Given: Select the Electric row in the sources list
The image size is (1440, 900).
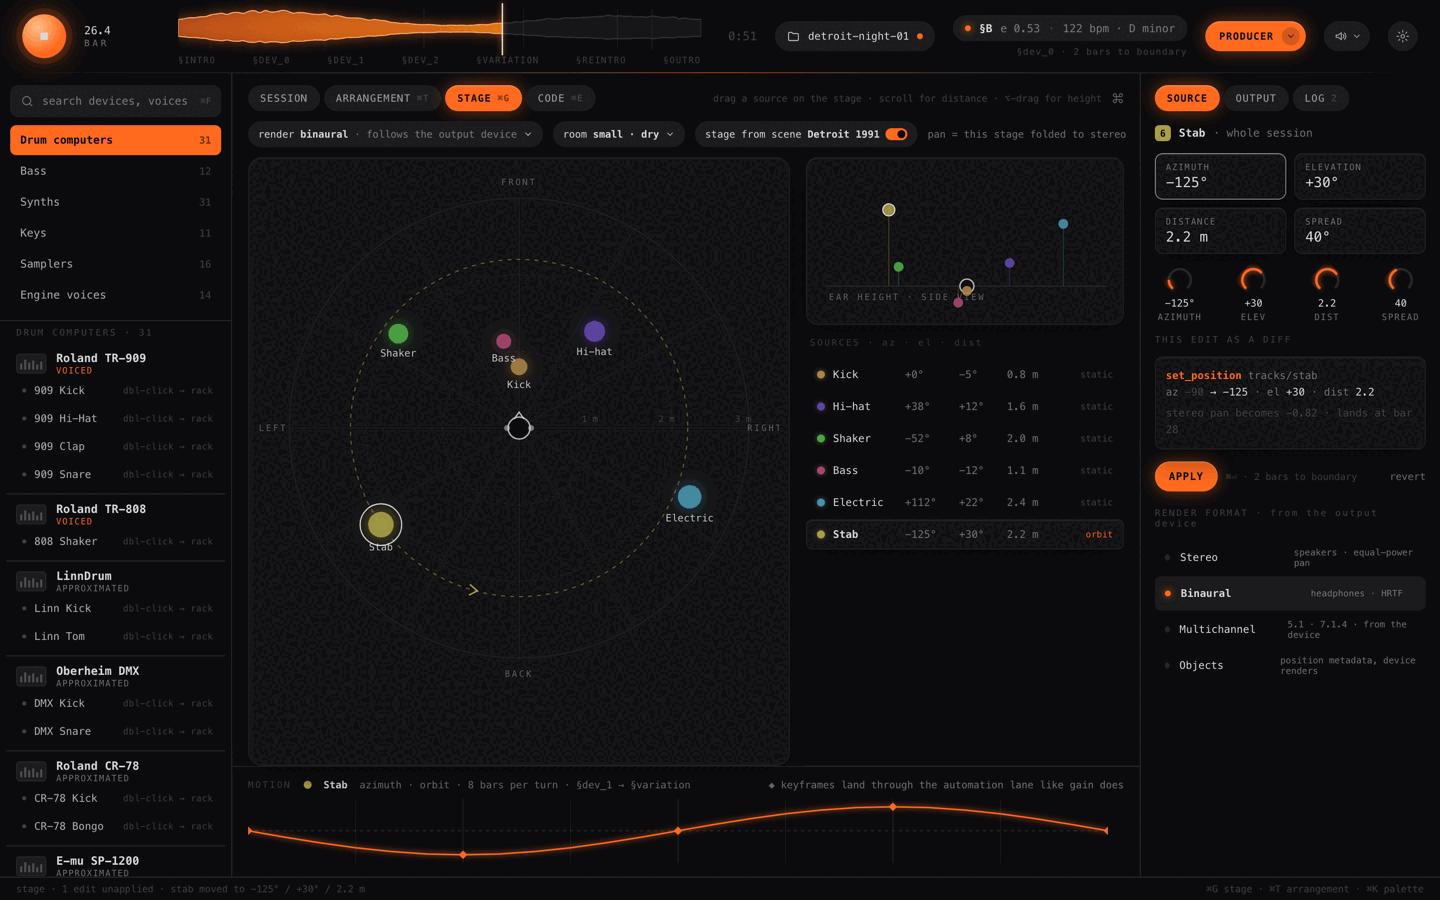Looking at the screenshot, I should point(965,502).
